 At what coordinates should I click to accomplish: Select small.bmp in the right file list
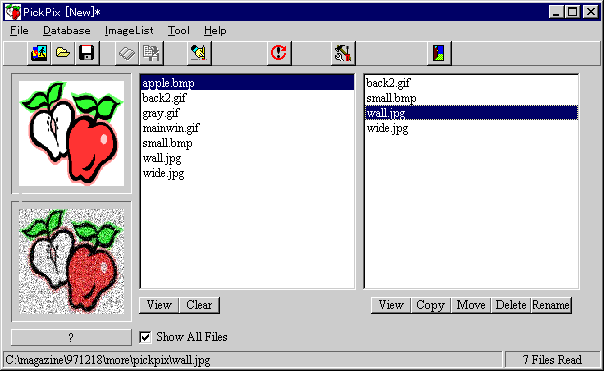[471, 98]
